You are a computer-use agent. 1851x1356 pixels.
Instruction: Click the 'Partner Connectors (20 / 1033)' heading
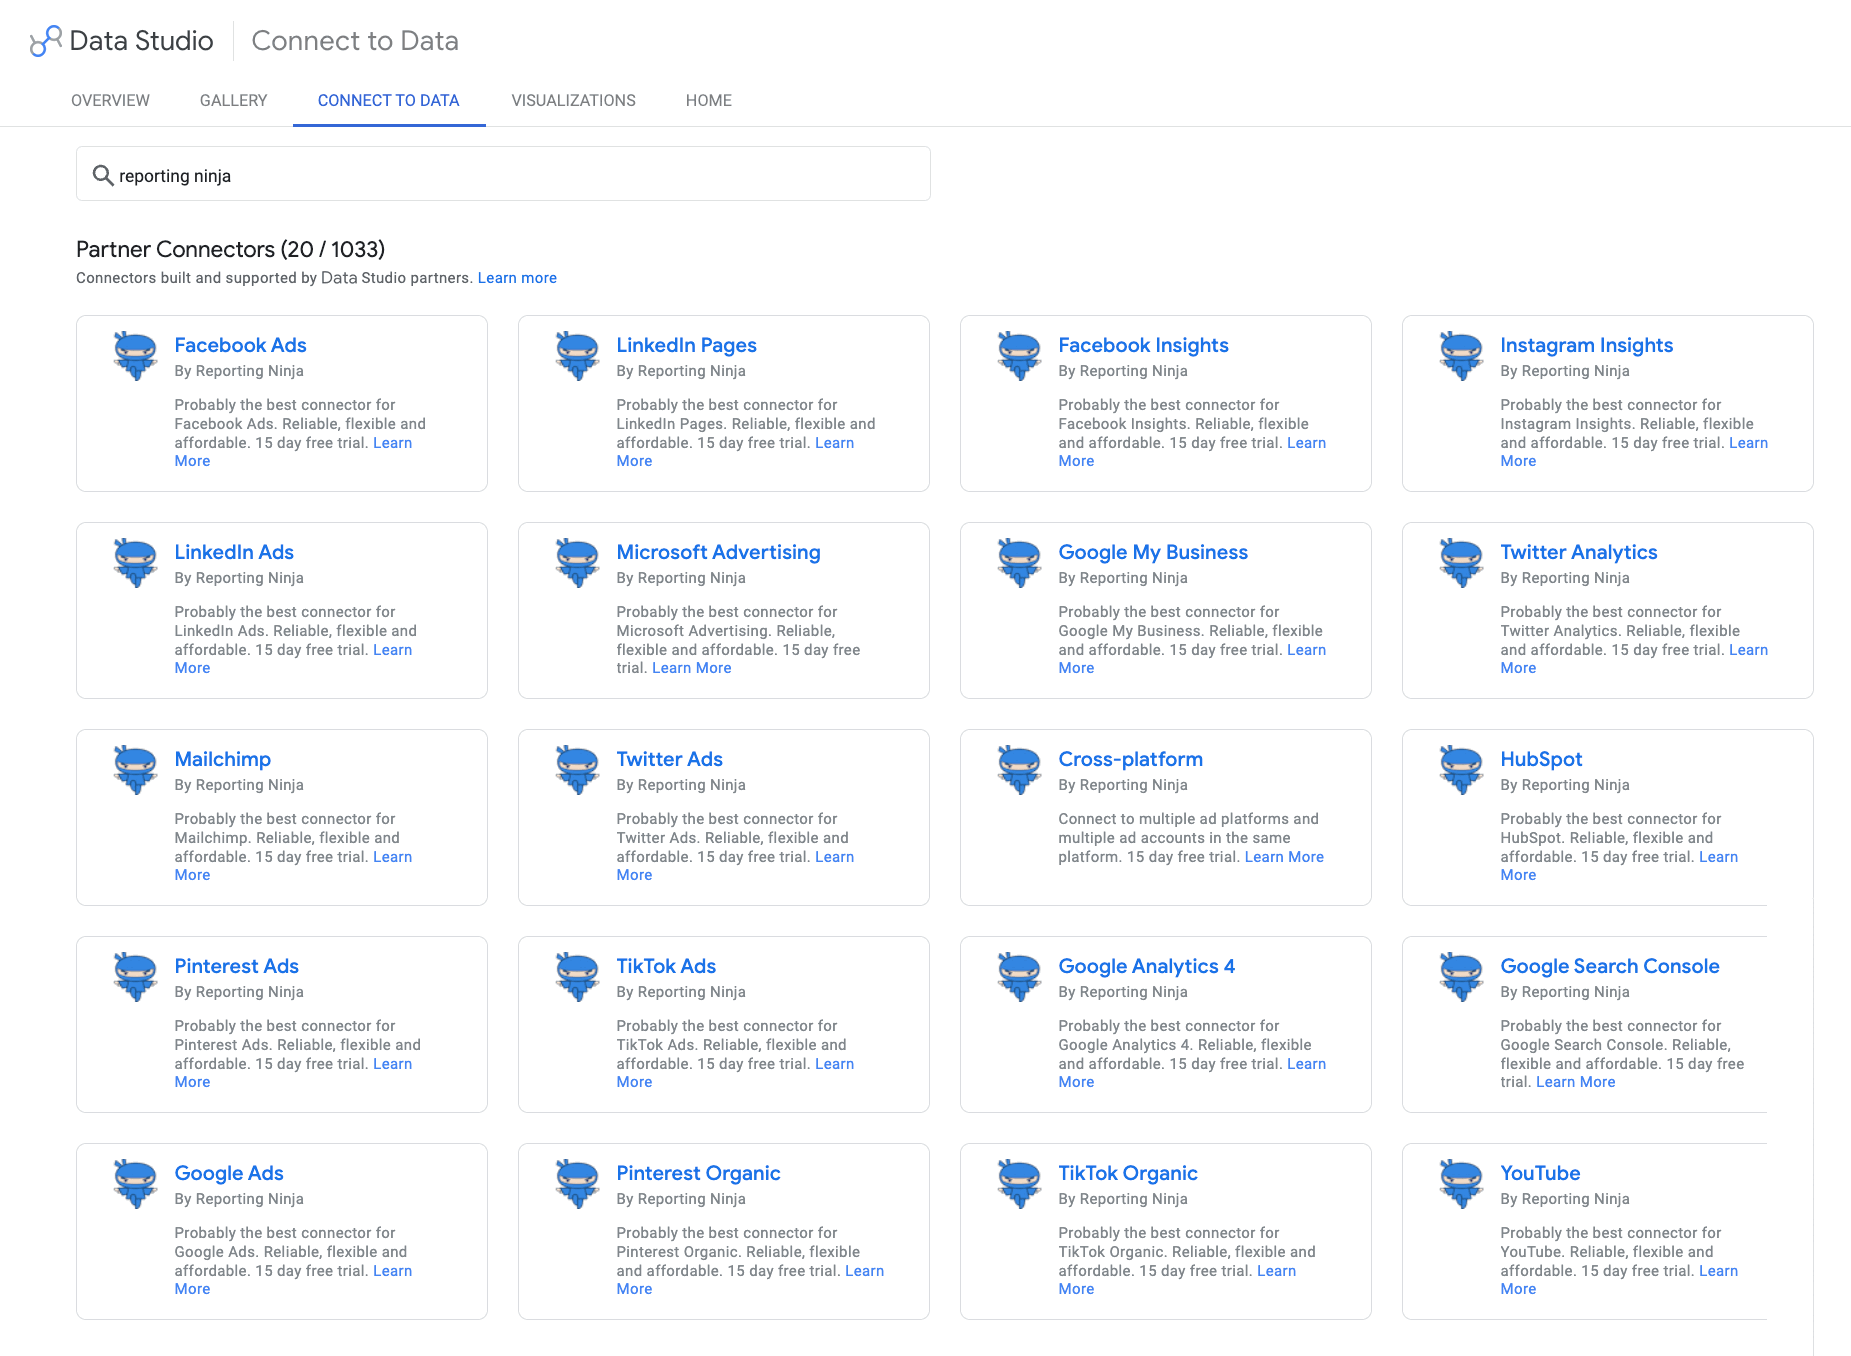(x=230, y=249)
